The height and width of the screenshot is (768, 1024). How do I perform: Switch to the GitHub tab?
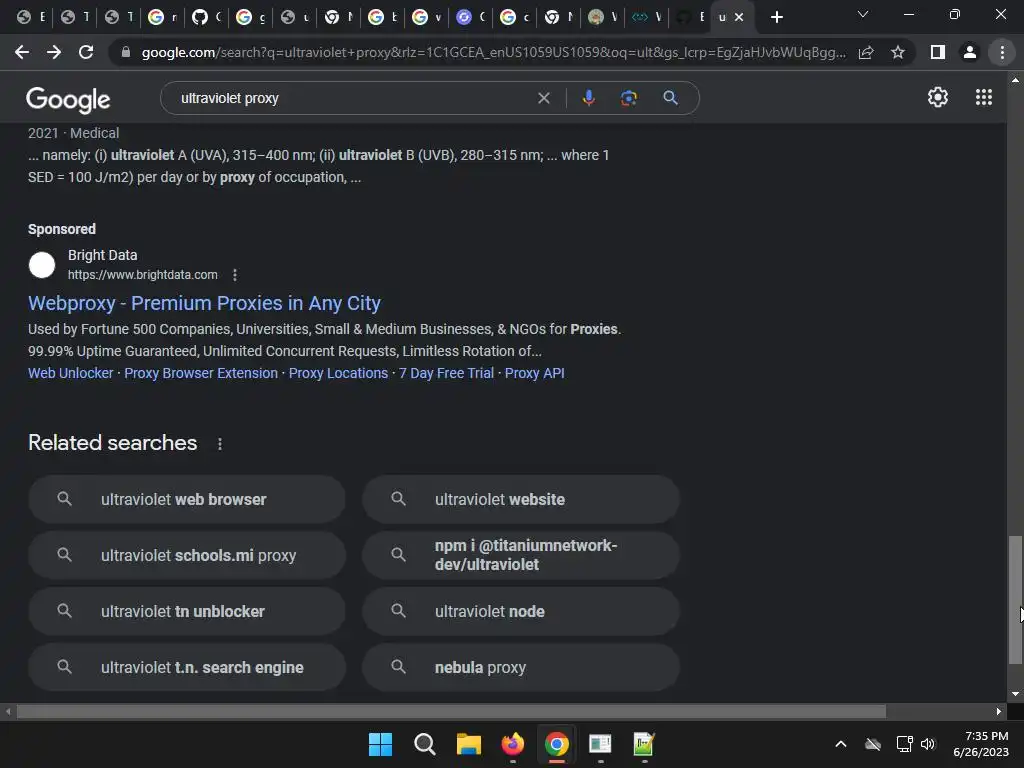[199, 18]
